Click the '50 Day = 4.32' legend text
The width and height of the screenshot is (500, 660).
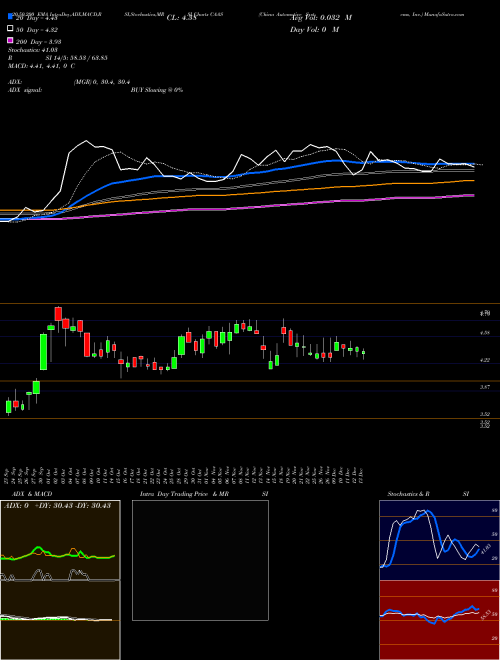(37, 30)
